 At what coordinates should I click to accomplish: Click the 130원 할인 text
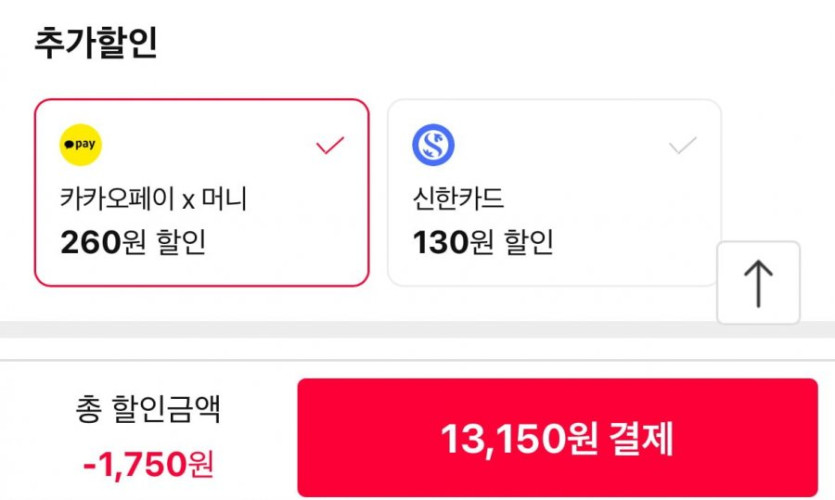coord(483,242)
